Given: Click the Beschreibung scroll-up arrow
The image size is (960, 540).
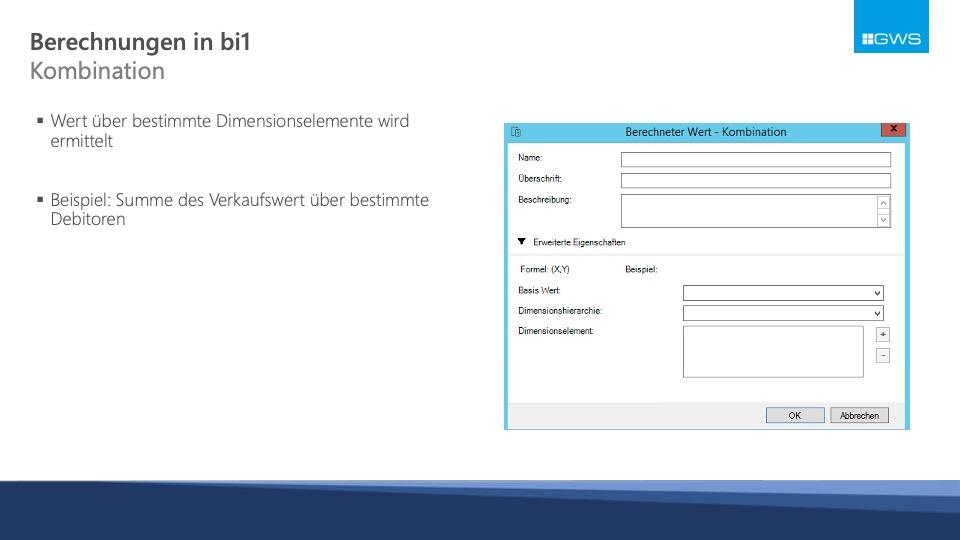Looking at the screenshot, I should [x=883, y=203].
